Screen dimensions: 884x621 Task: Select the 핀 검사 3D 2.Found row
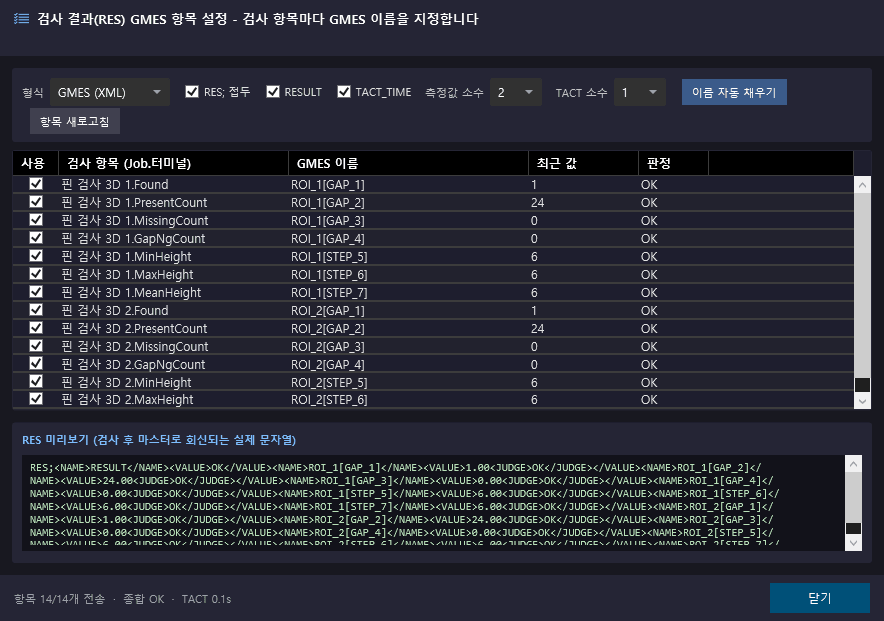[x=433, y=310]
